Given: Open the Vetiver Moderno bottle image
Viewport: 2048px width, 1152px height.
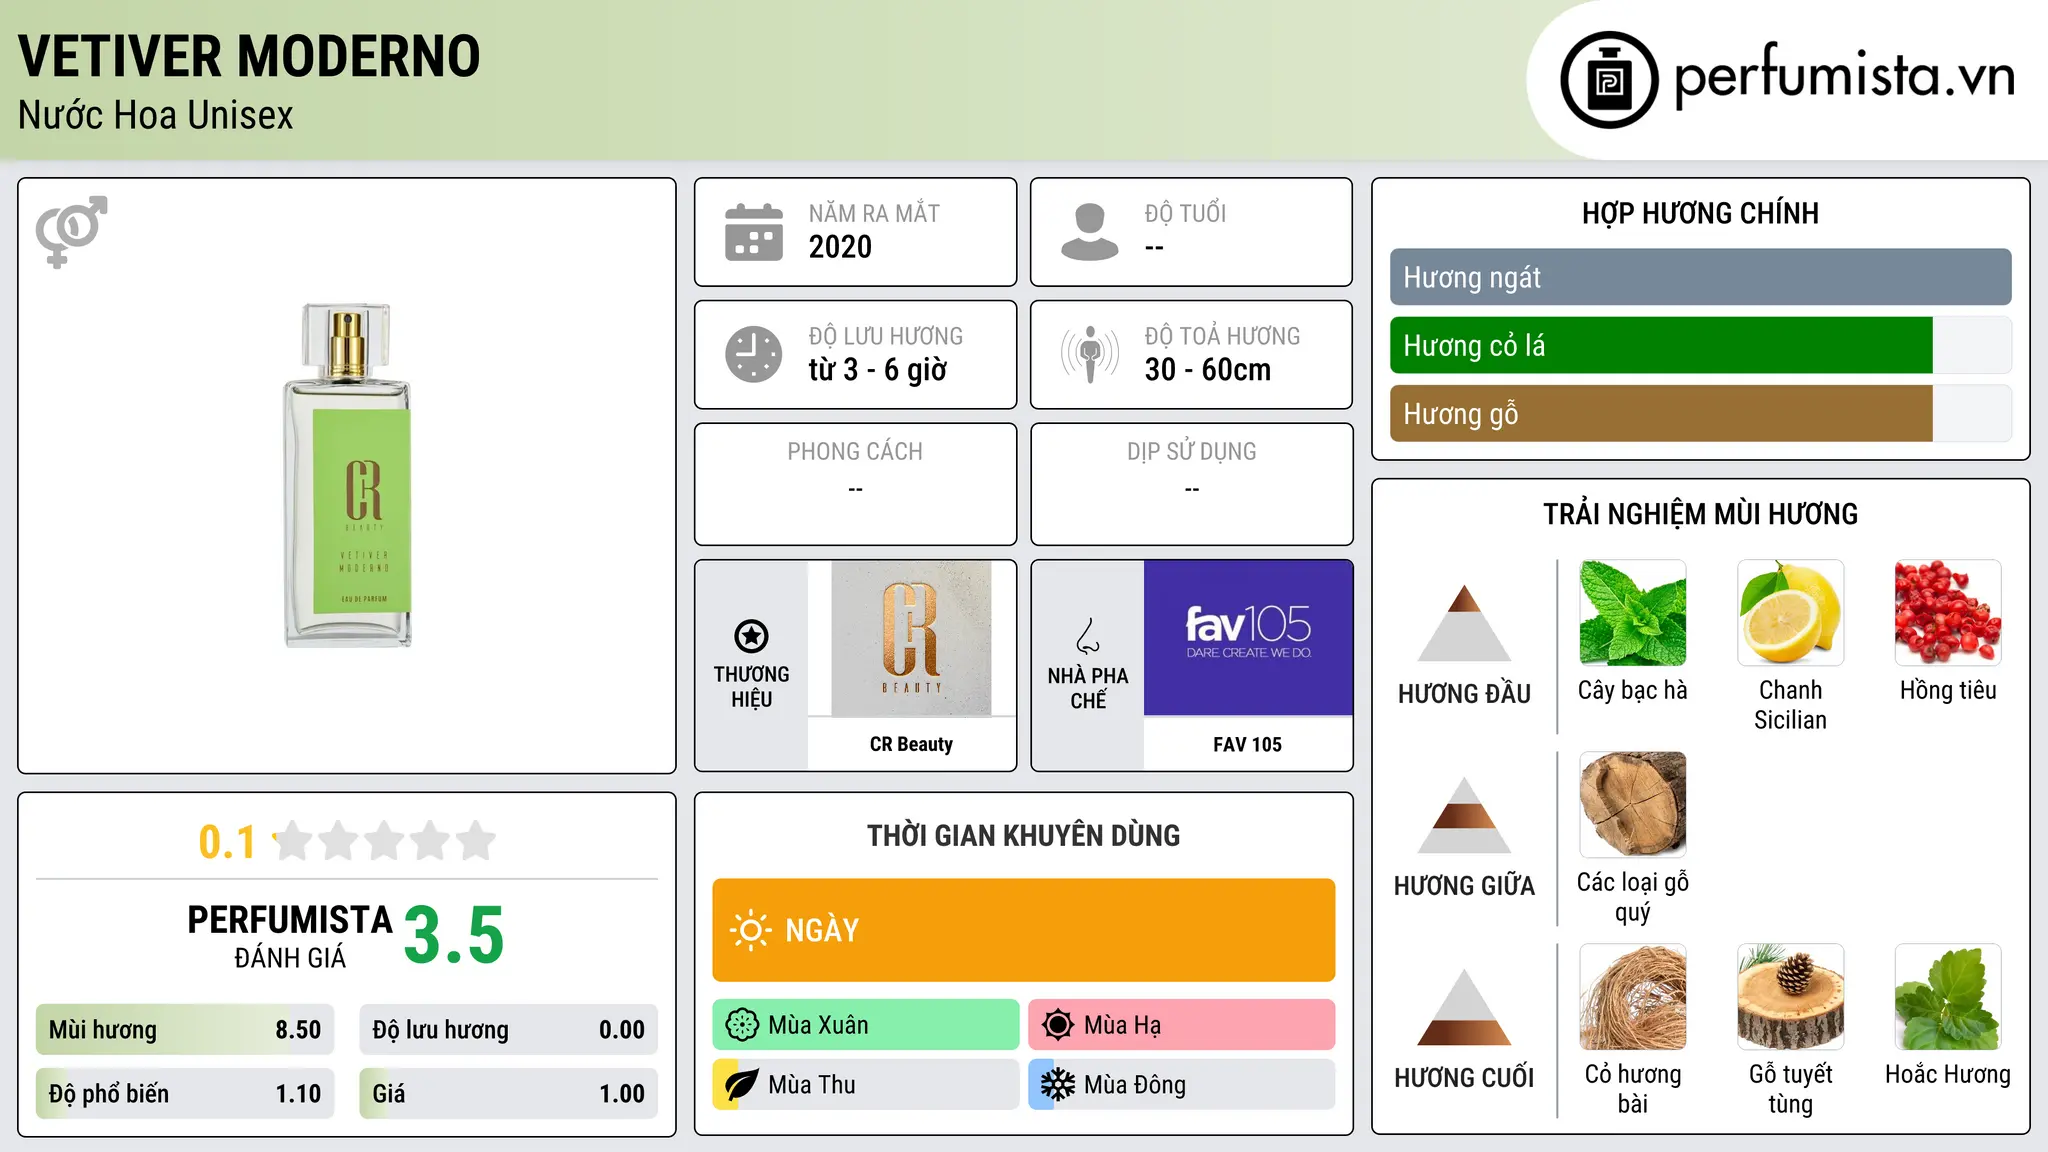Looking at the screenshot, I should [x=347, y=476].
